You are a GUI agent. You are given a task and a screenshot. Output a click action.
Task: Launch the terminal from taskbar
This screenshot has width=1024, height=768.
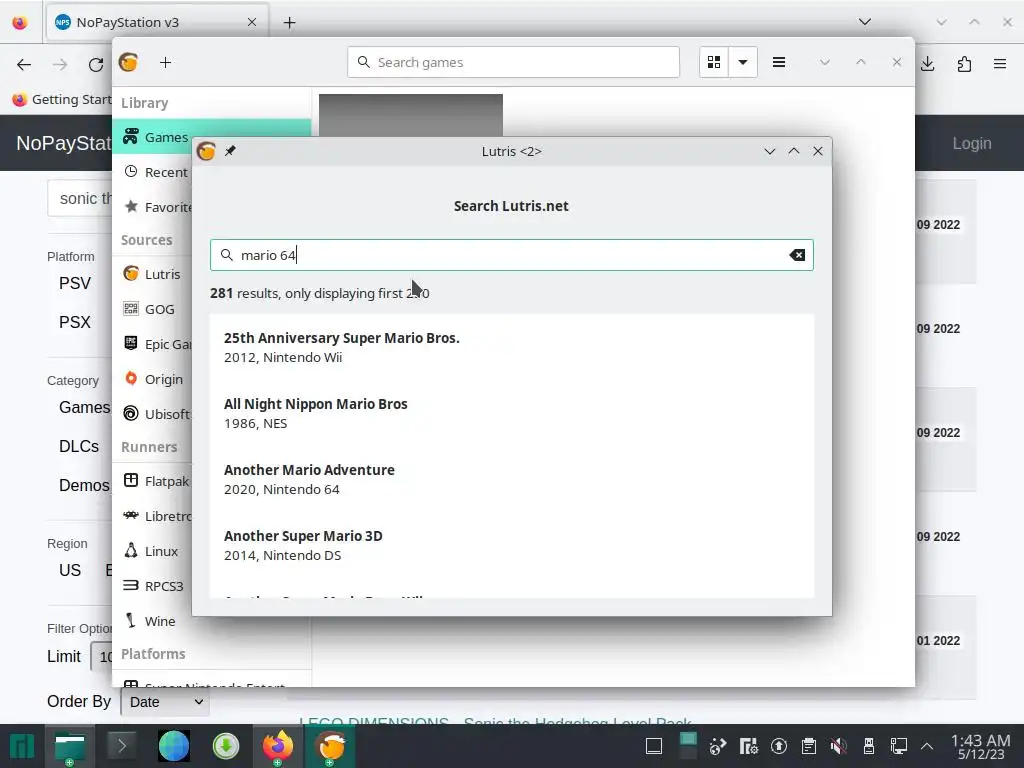pyautogui.click(x=121, y=746)
